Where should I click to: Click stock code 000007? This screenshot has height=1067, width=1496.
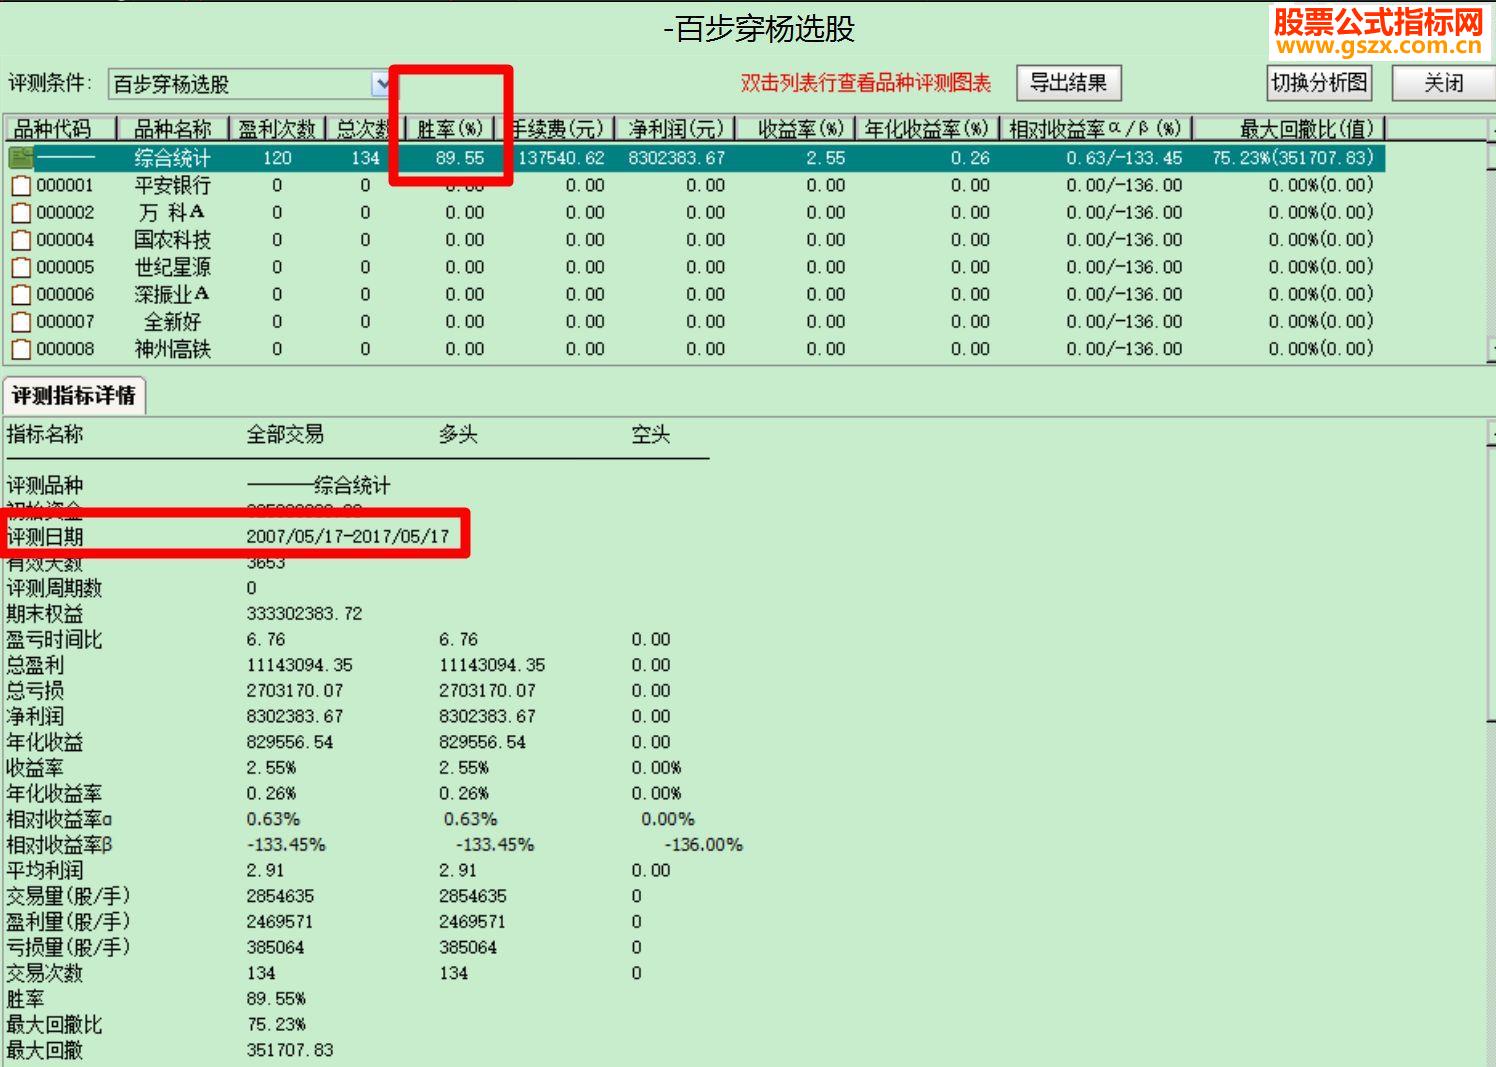pyautogui.click(x=65, y=321)
